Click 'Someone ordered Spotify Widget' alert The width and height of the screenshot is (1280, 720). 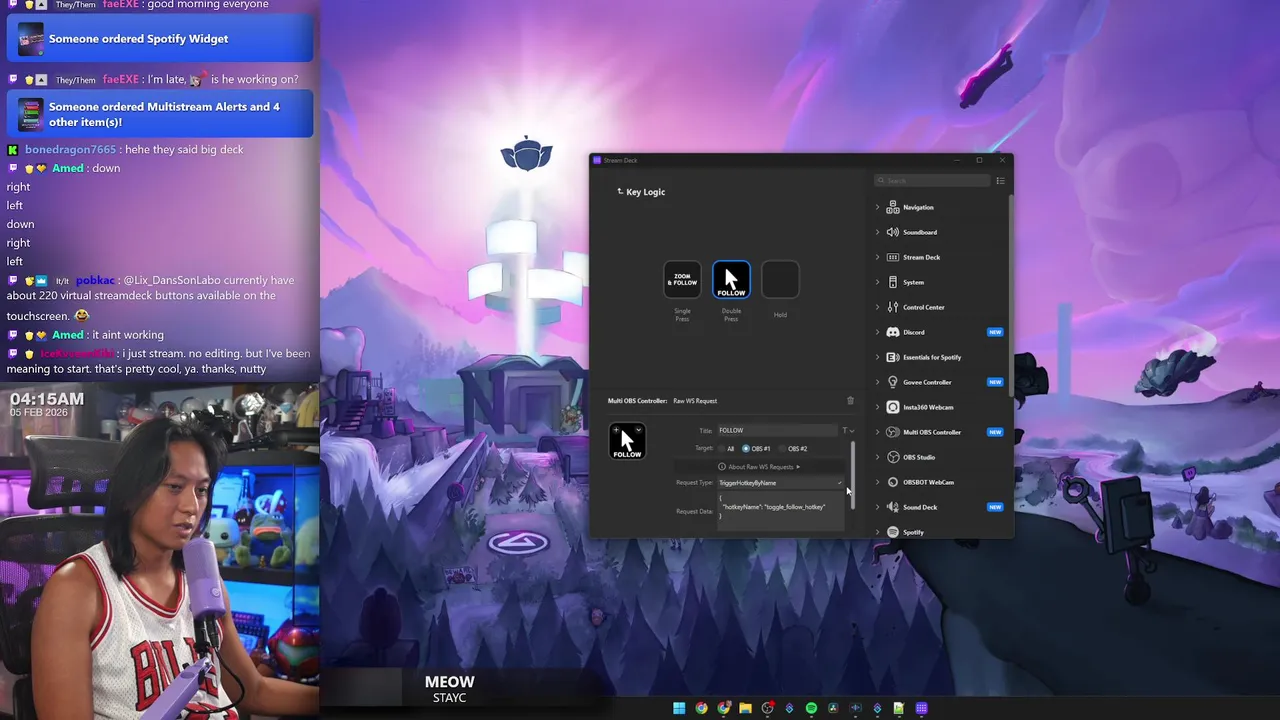pos(160,39)
